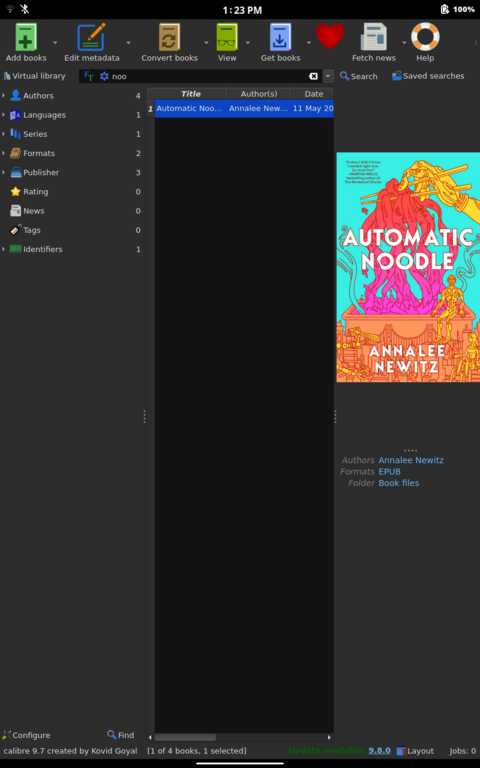Open Annalee Newitz author link

411,460
